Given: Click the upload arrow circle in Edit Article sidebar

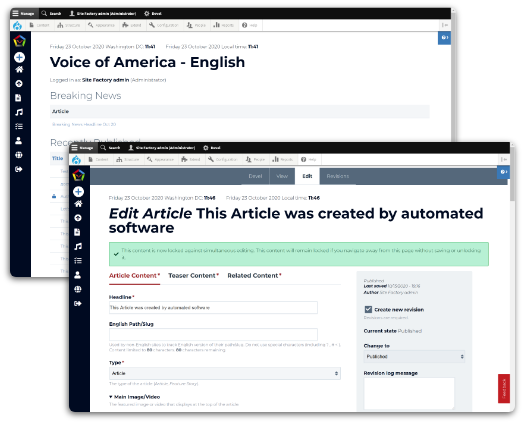Looking at the screenshot, I should (x=78, y=218).
